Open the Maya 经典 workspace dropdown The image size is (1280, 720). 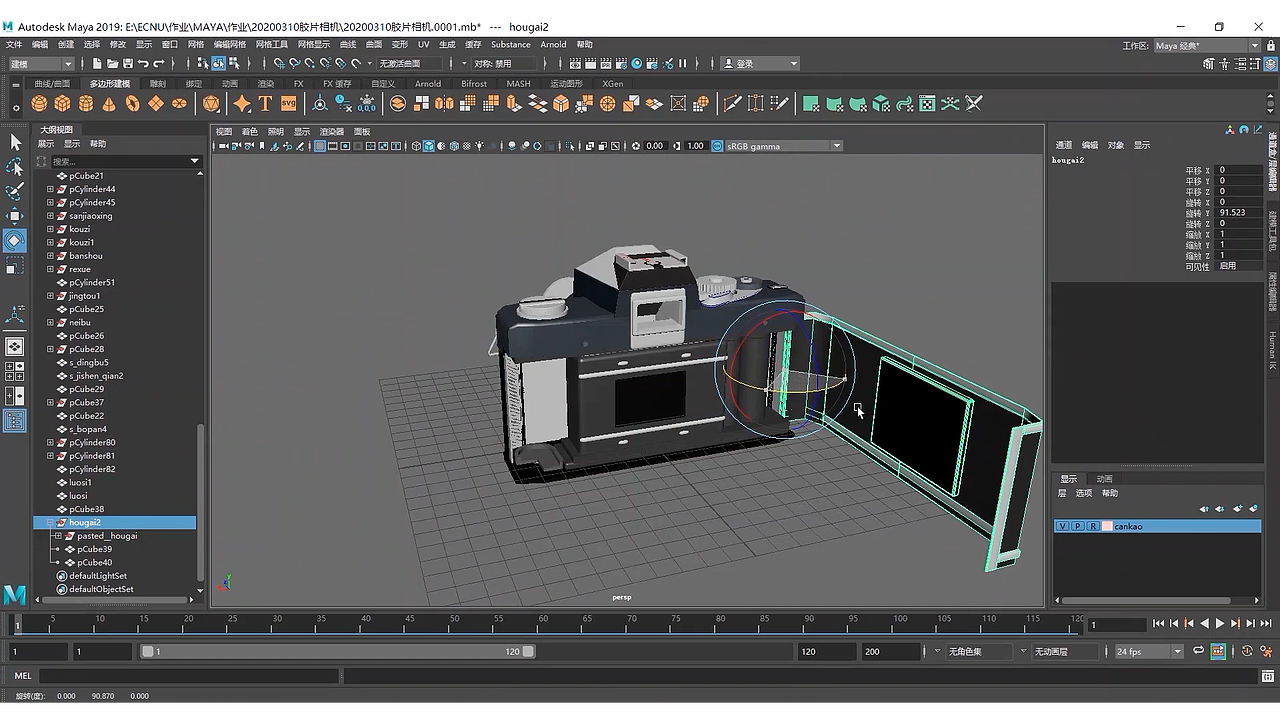tap(1207, 45)
